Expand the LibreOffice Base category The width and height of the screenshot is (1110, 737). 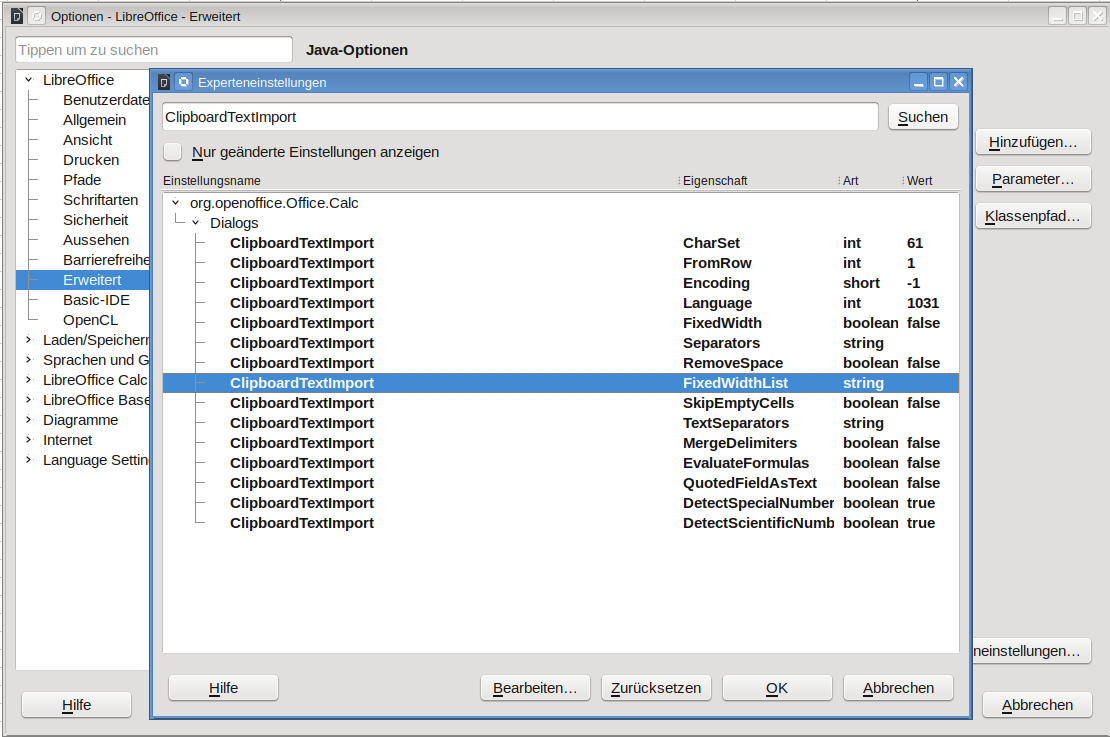point(28,400)
